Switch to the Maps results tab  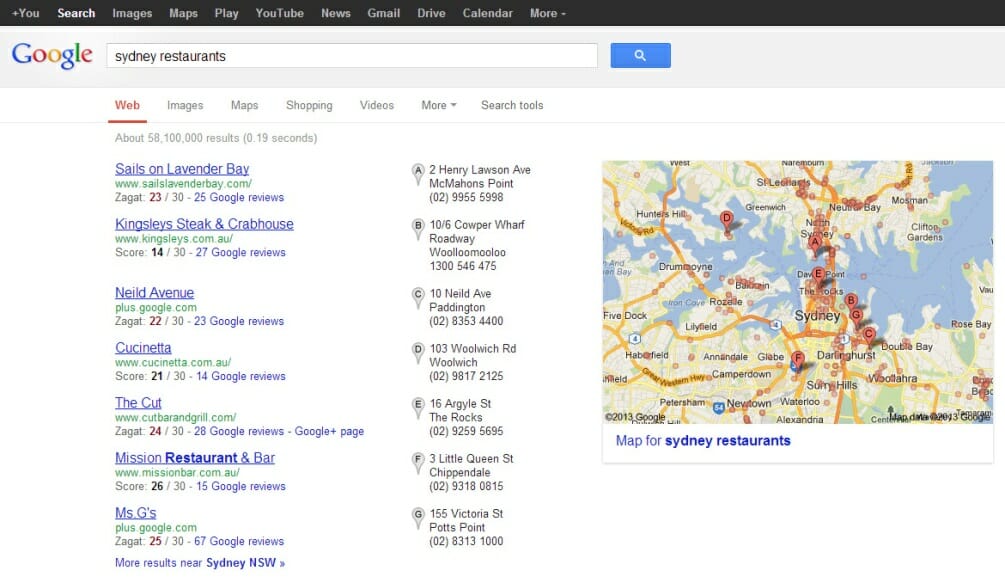point(244,105)
